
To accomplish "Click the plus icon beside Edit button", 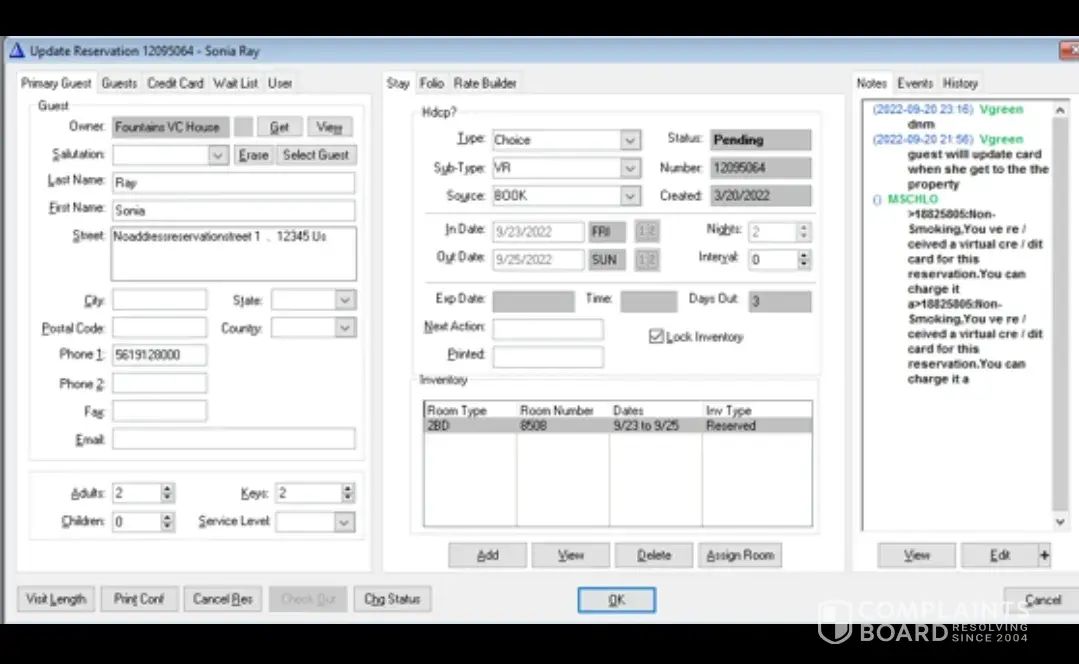I will coord(1045,555).
